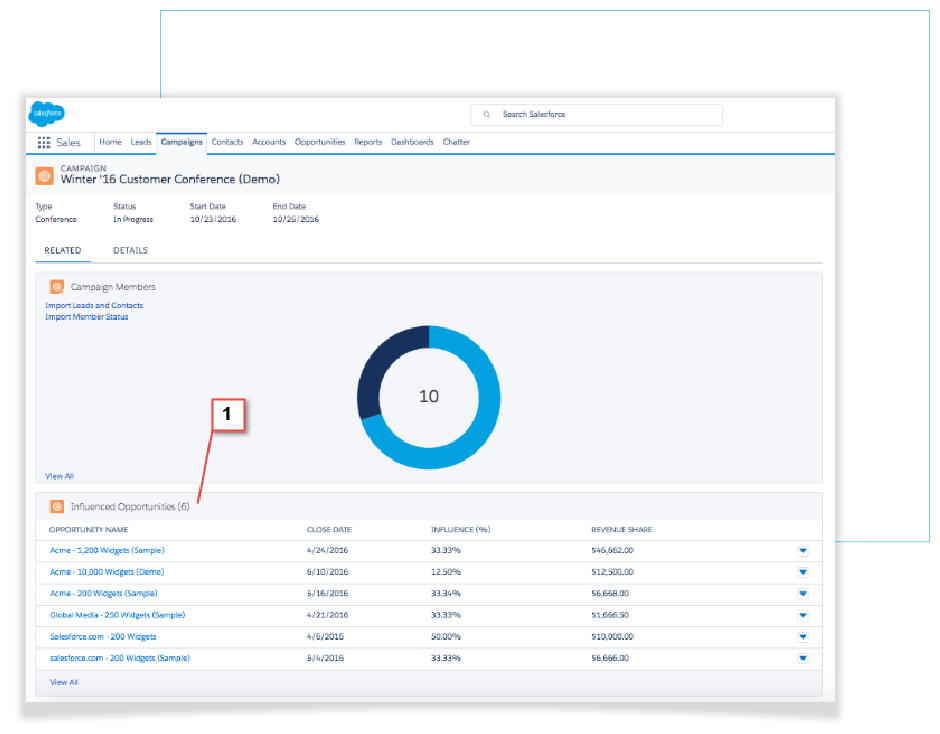Screen dimensions: 940x734
Task: Click the 12.50% influence value
Action: (x=446, y=572)
